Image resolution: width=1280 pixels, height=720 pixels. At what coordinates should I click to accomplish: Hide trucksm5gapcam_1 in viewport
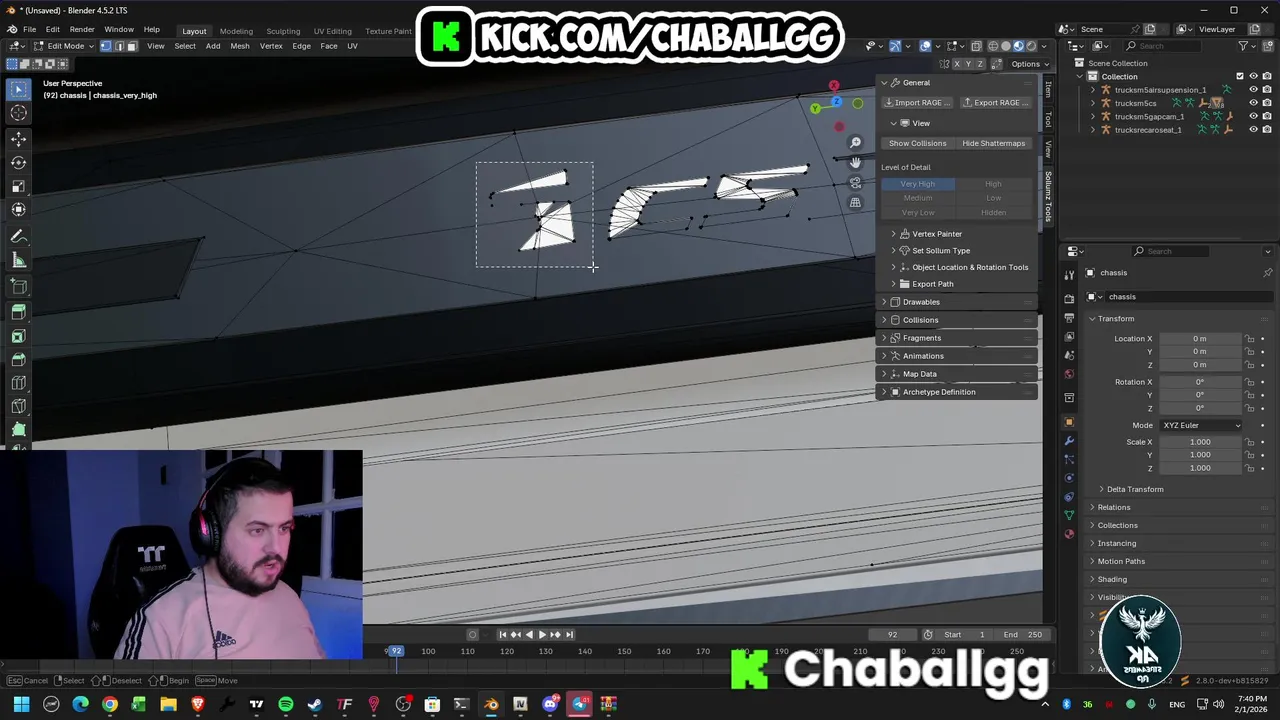1253,116
